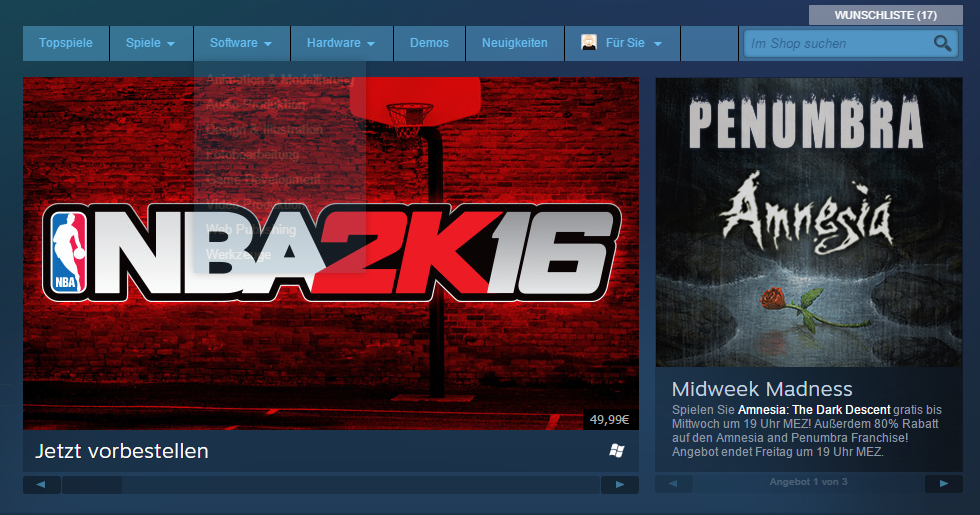Open the Demos tab
Screen dimensions: 980x515
coord(429,43)
